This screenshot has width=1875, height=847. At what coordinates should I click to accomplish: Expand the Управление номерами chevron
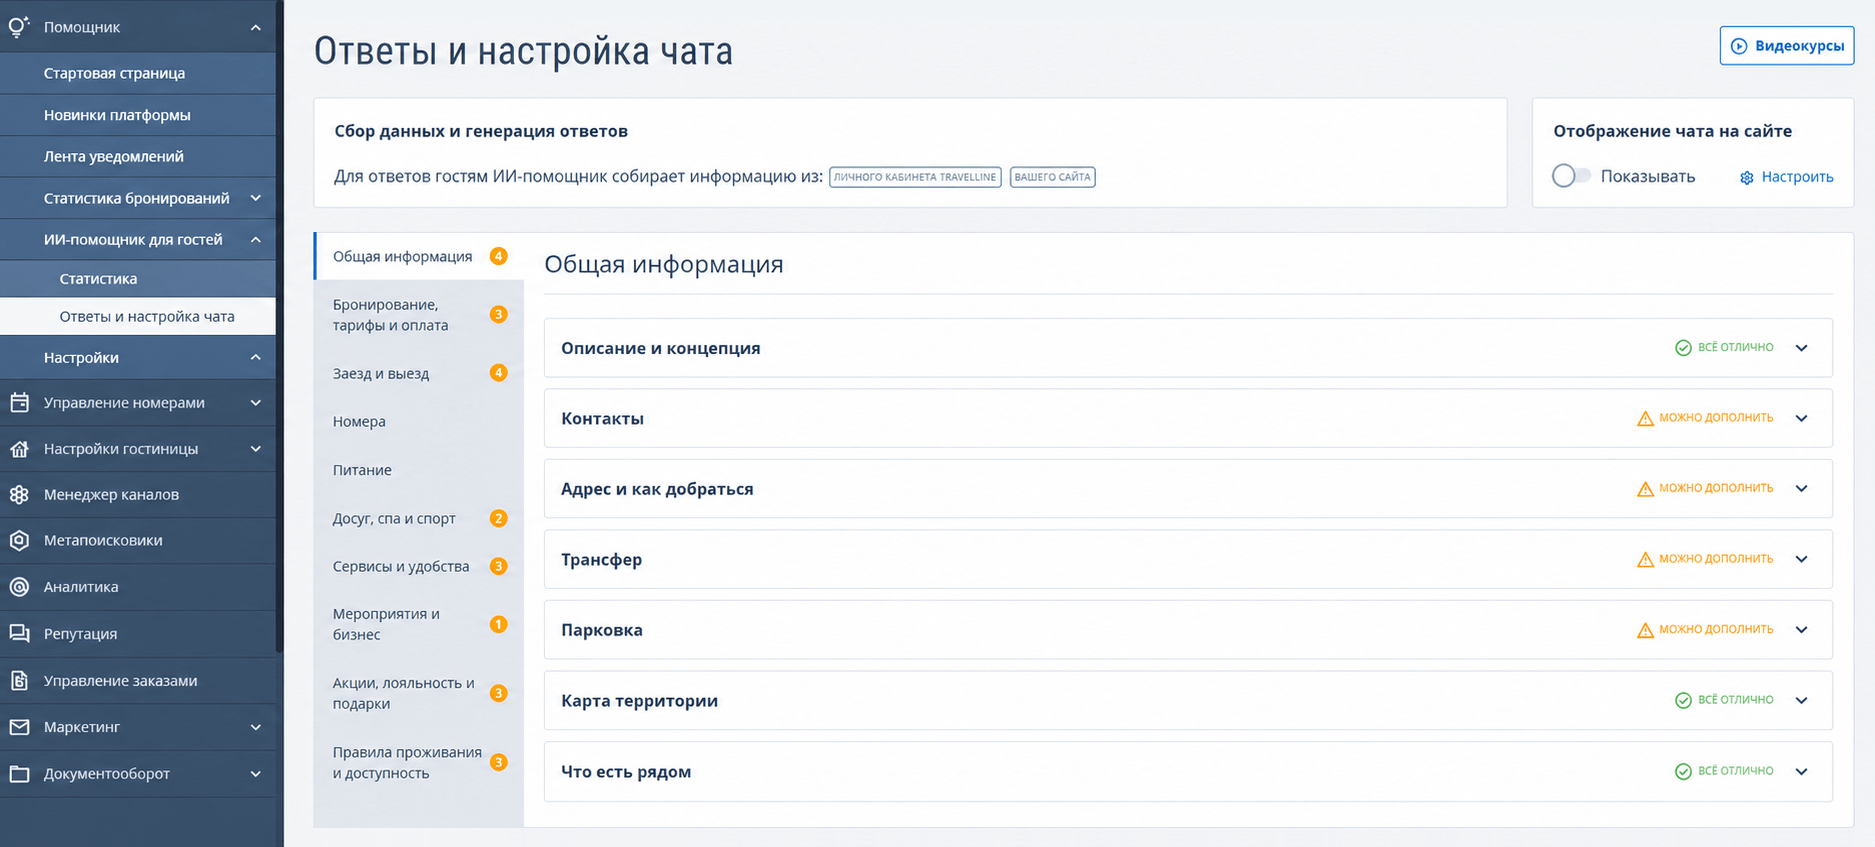point(256,403)
